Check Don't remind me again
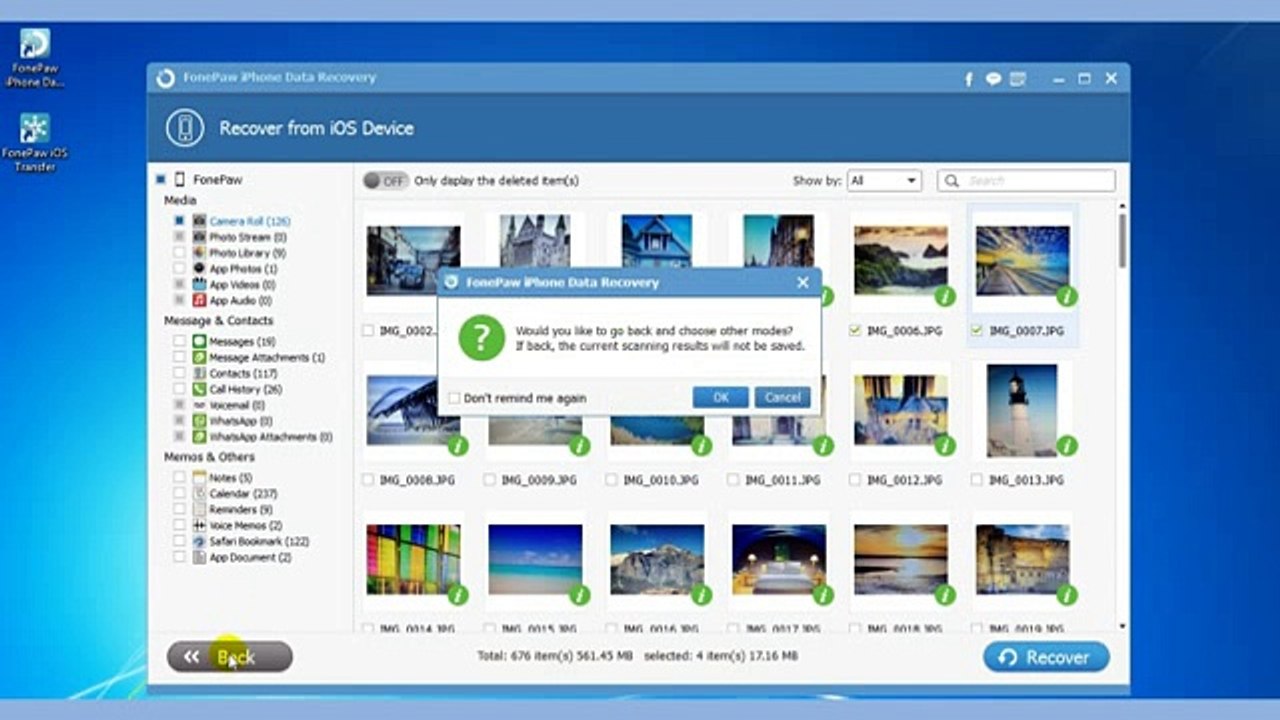This screenshot has width=1280, height=720. 454,398
